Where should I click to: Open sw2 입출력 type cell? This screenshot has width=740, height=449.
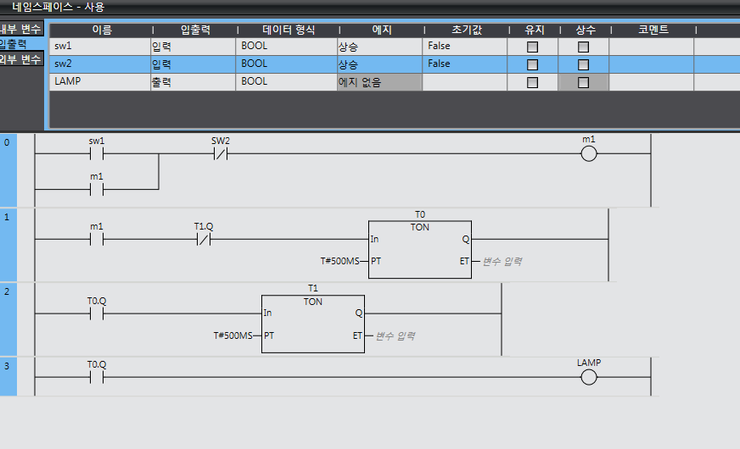pyautogui.click(x=193, y=64)
